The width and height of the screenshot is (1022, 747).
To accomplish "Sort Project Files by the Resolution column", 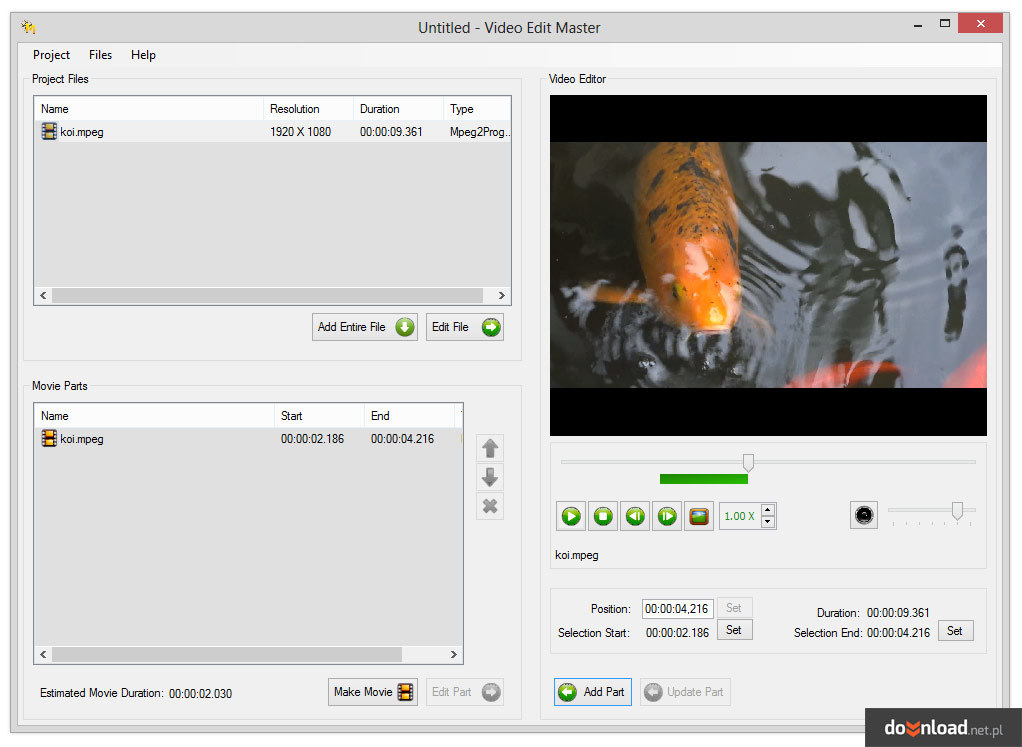I will pos(308,109).
